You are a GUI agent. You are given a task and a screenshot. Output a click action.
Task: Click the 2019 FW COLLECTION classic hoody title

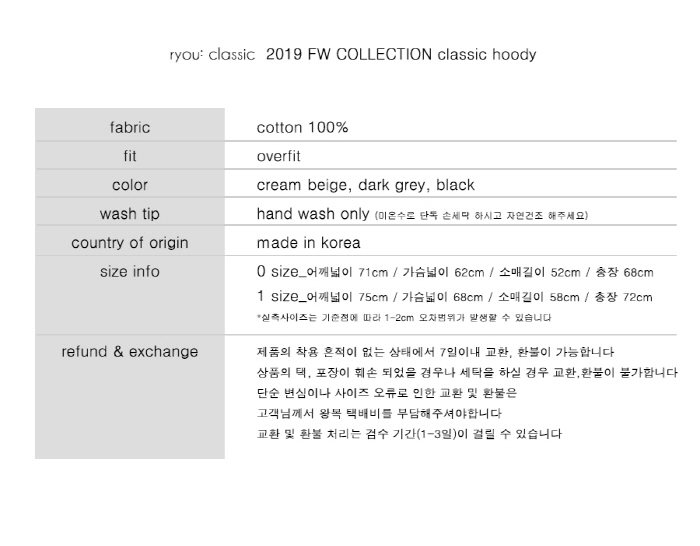click(x=401, y=54)
